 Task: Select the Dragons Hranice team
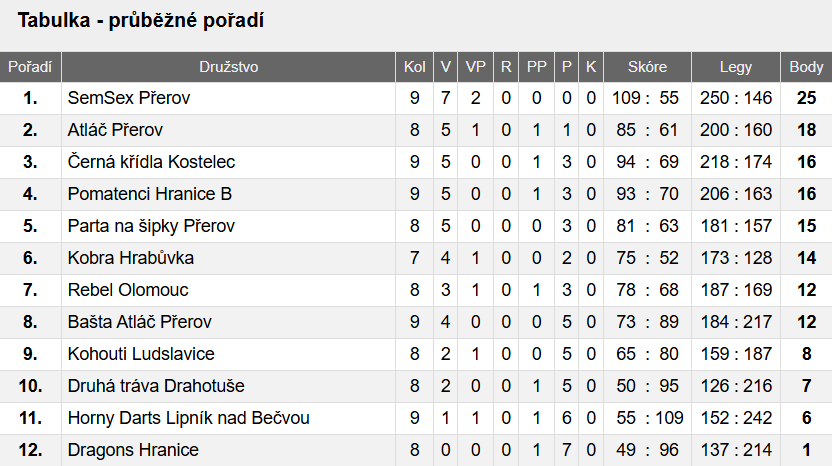[133, 450]
